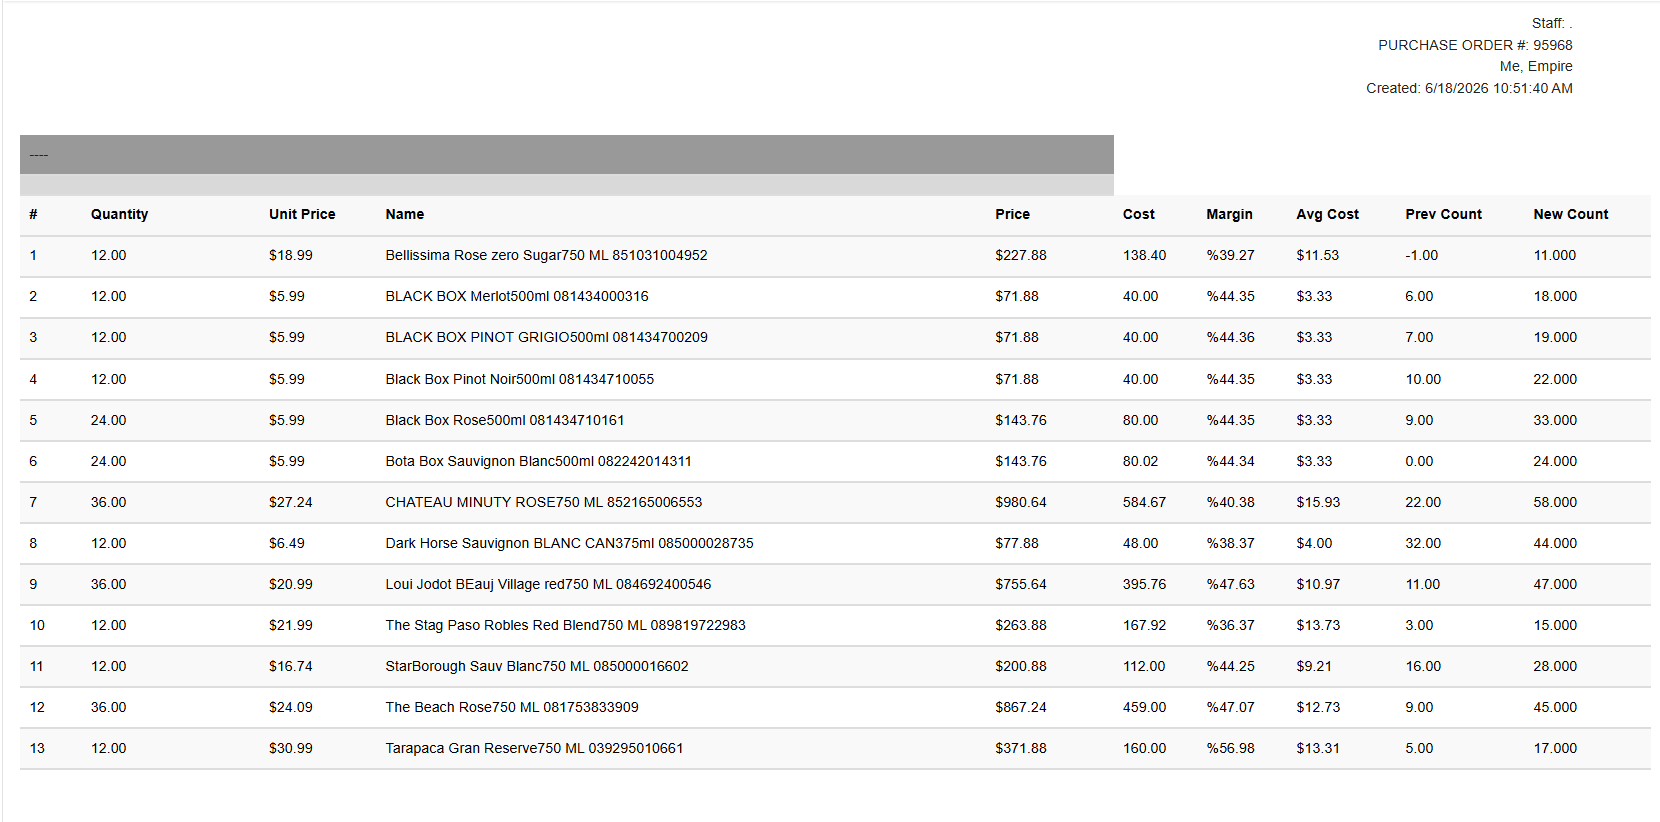Click the 459.00 cost cell
The height and width of the screenshot is (822, 1660).
pyautogui.click(x=1144, y=707)
